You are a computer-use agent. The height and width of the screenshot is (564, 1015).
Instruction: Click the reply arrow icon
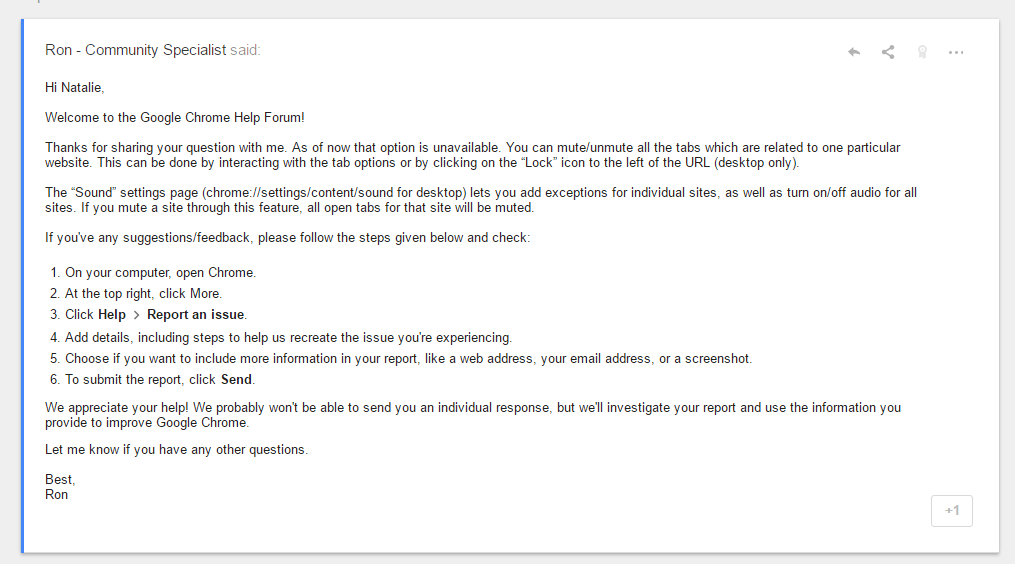click(x=854, y=52)
